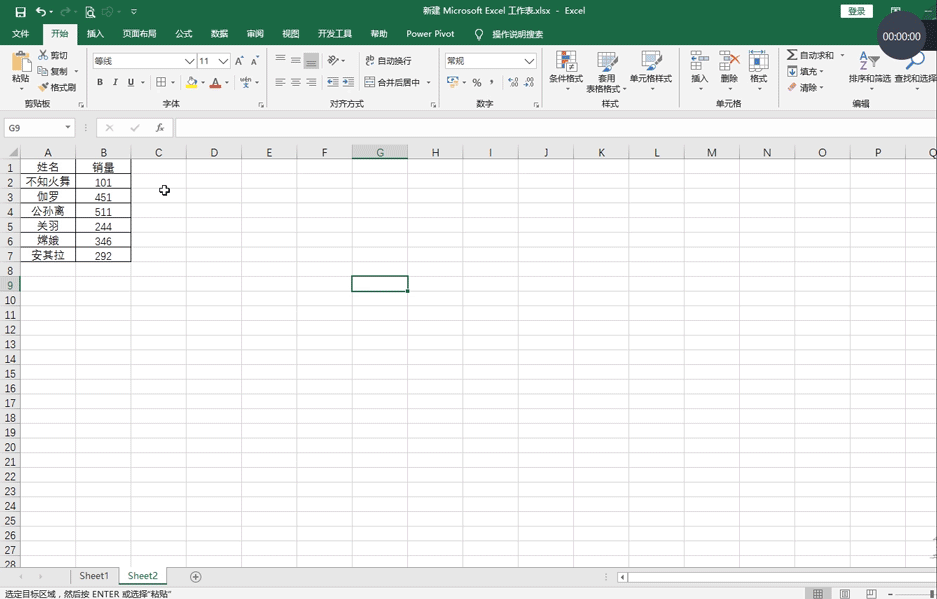
Task: Click the Copy icon
Action: 43,71
